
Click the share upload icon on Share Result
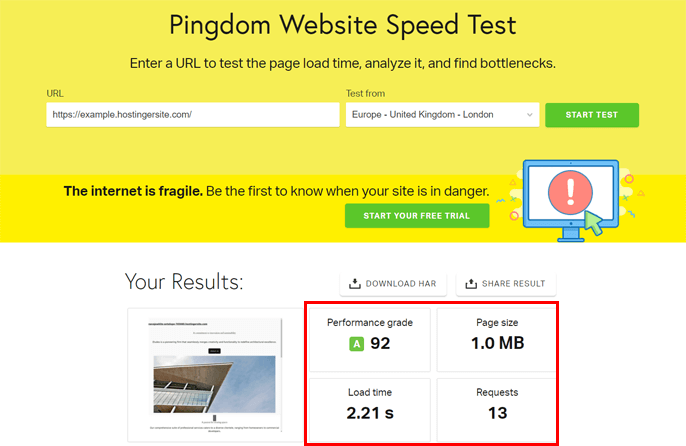point(471,284)
